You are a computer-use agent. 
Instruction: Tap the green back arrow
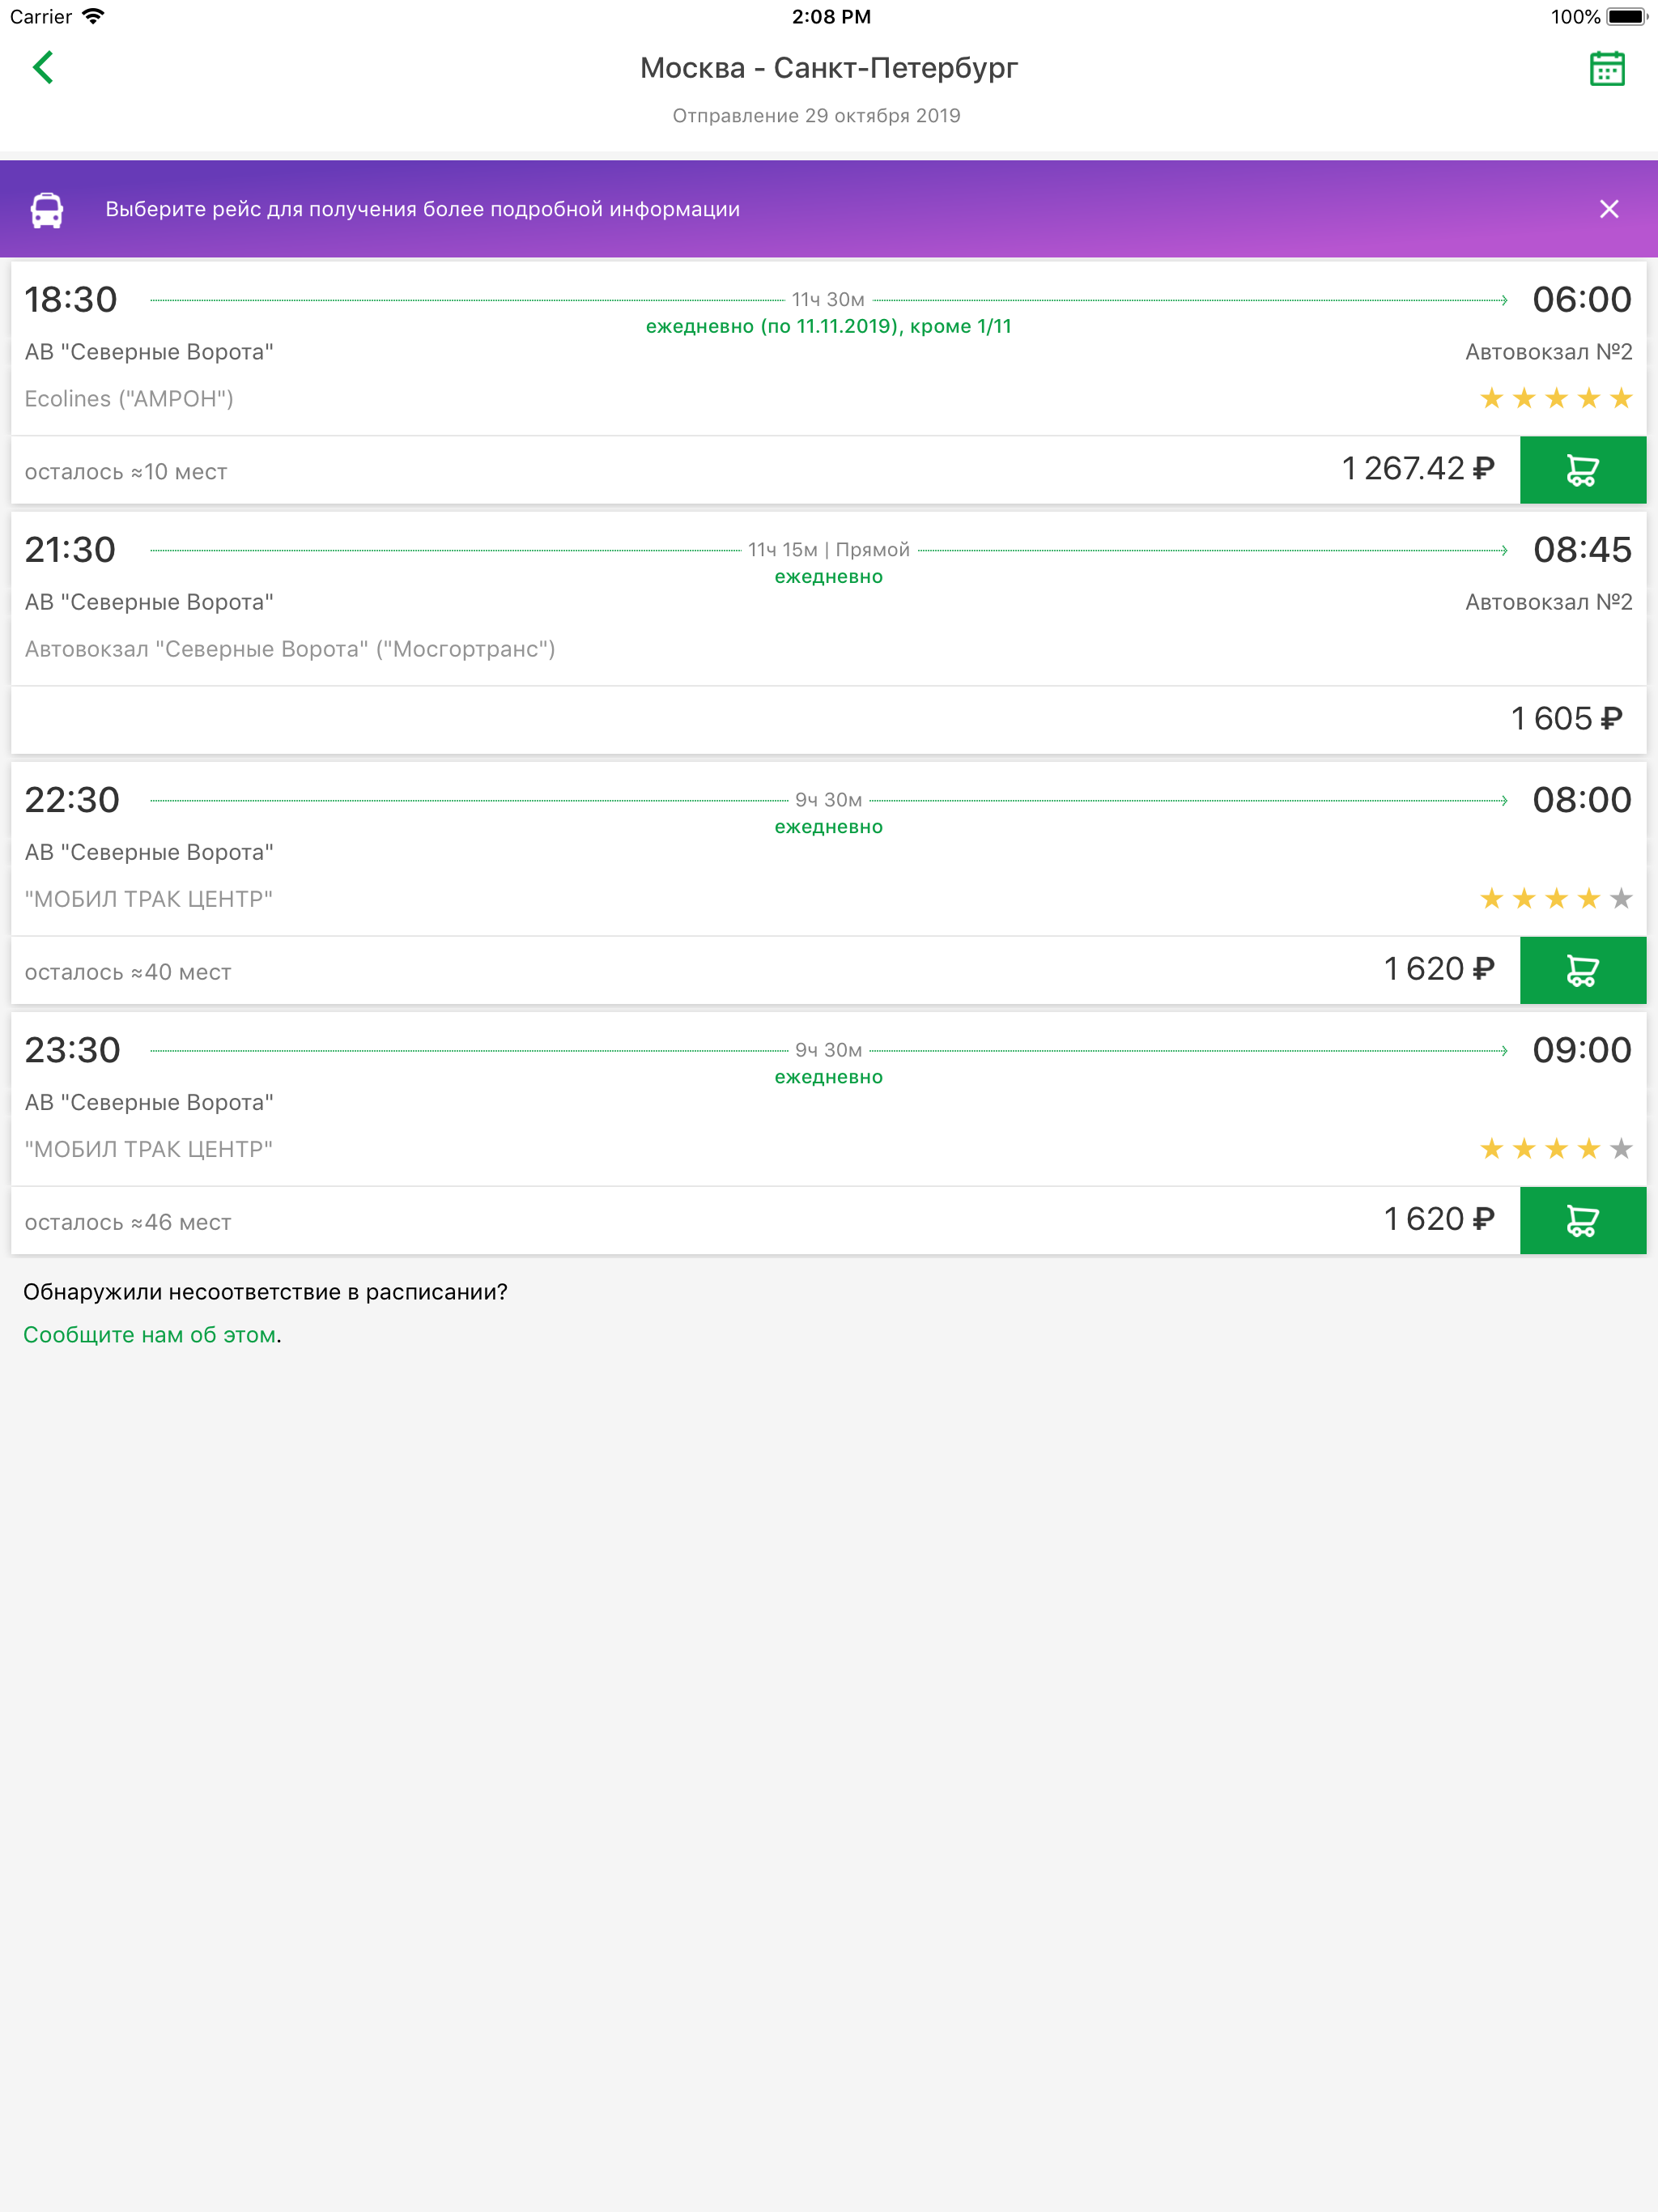[43, 68]
